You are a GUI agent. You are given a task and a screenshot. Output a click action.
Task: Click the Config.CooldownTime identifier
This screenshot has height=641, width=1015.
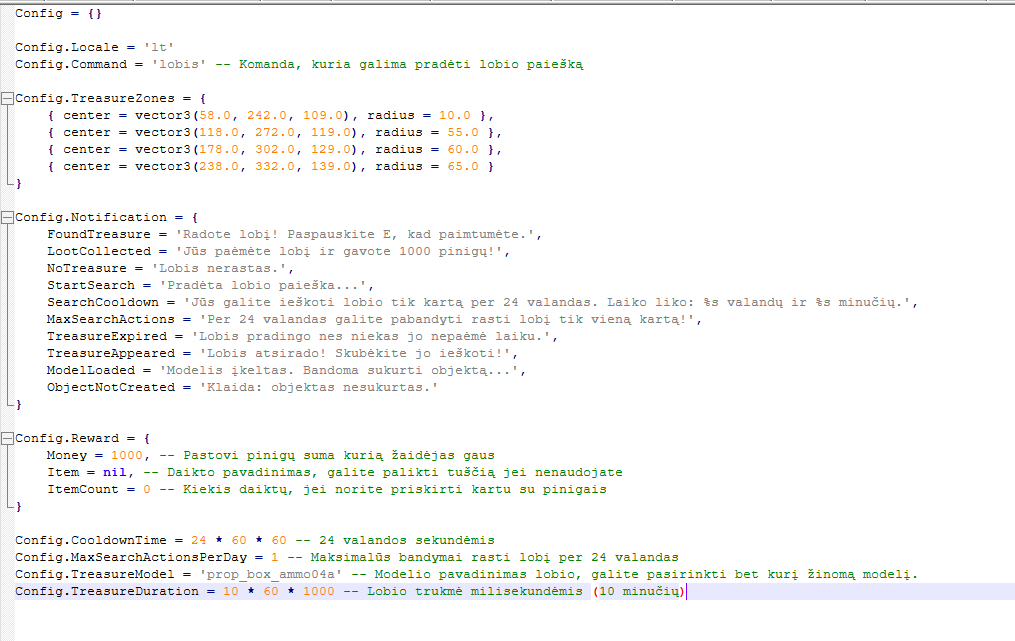coord(91,540)
